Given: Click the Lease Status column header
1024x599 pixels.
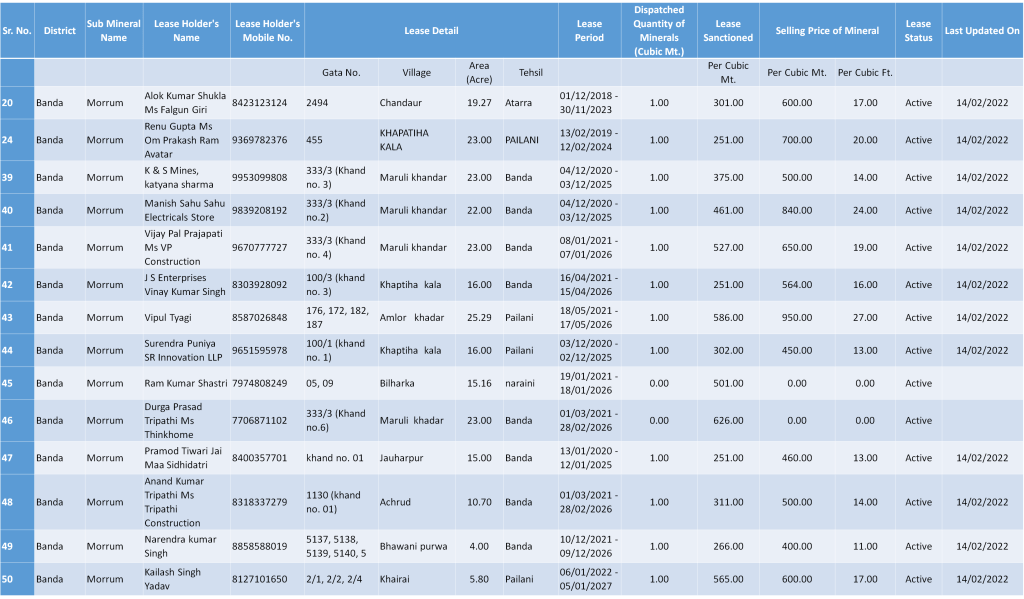Looking at the screenshot, I should point(917,31).
